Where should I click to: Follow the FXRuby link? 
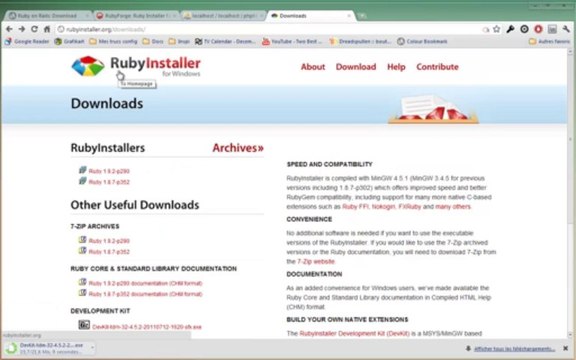point(410,206)
